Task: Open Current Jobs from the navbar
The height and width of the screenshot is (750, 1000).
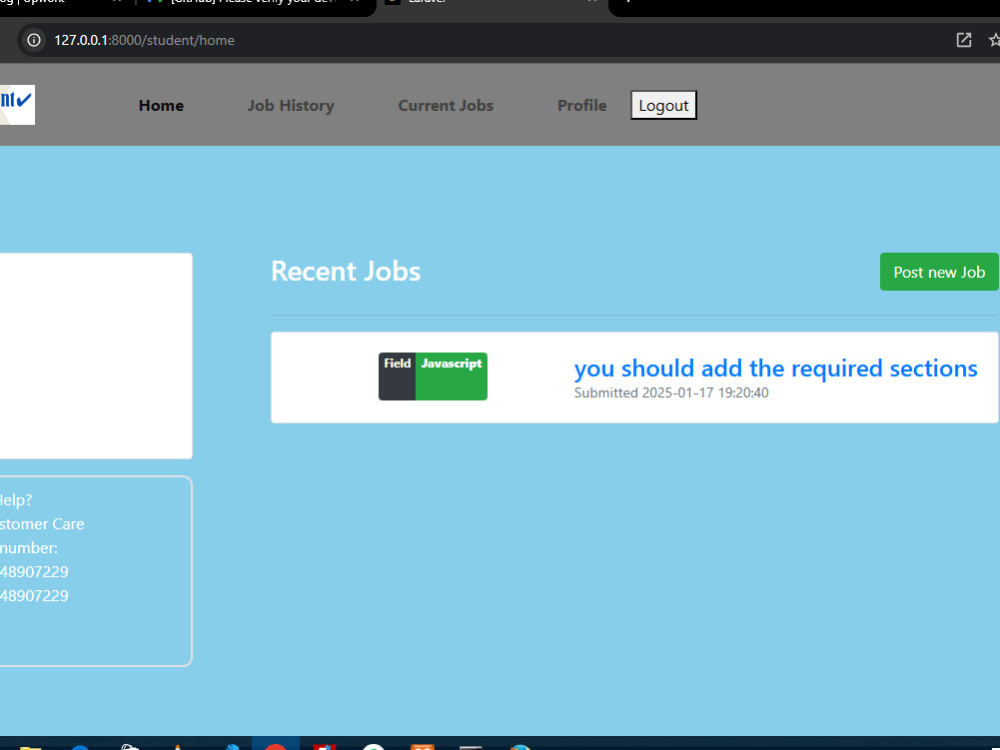Action: point(446,105)
